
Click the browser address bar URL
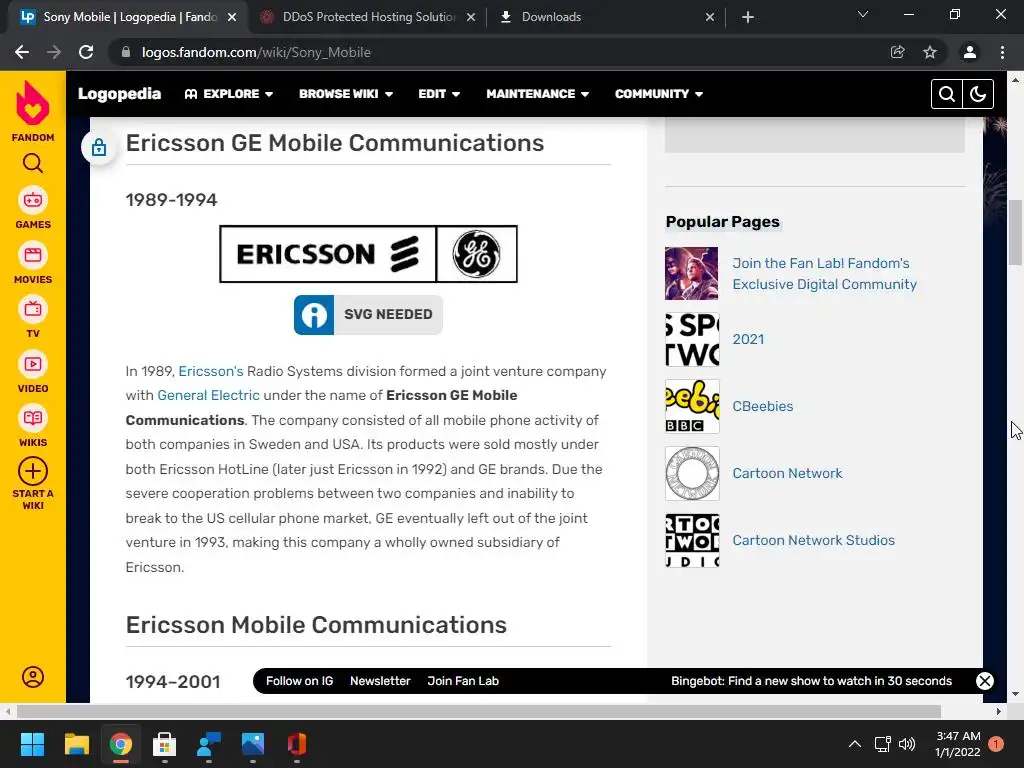pos(256,52)
